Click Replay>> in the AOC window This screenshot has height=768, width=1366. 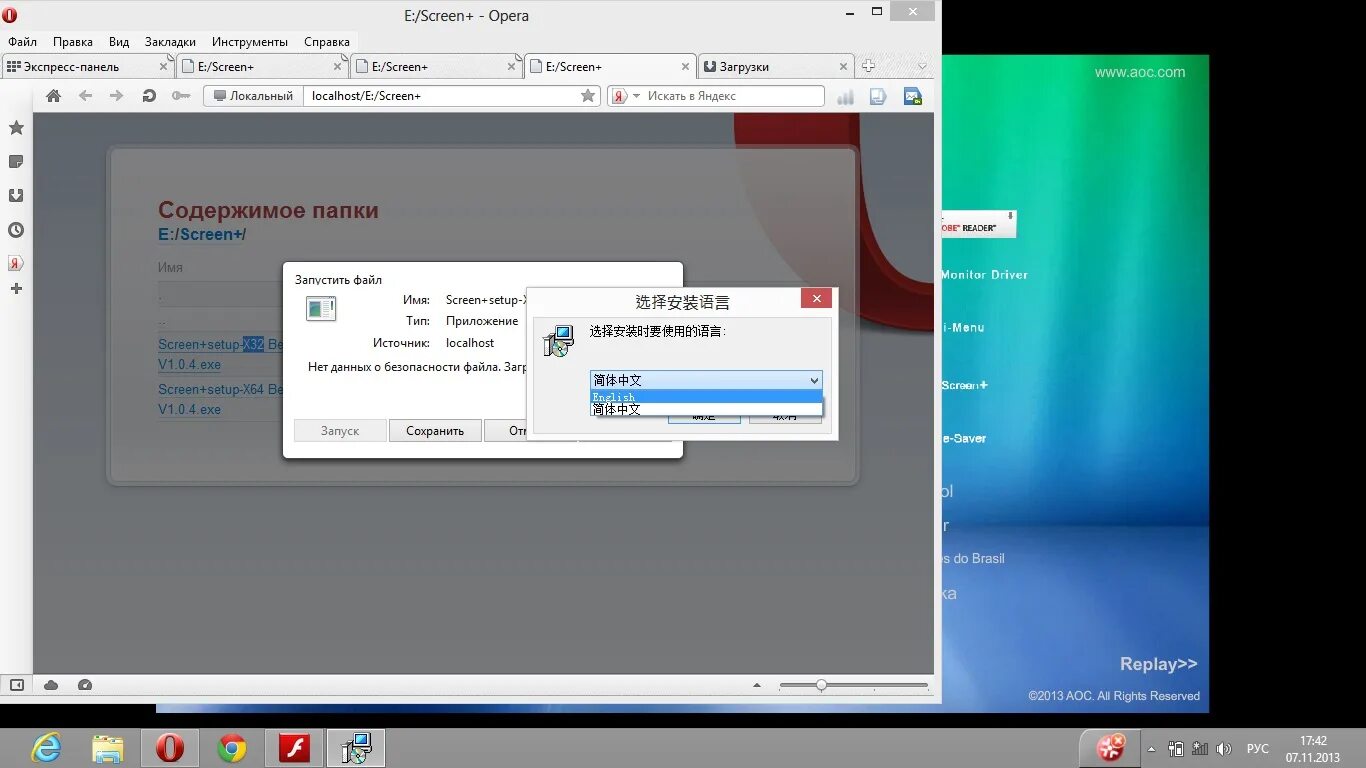click(x=1158, y=664)
